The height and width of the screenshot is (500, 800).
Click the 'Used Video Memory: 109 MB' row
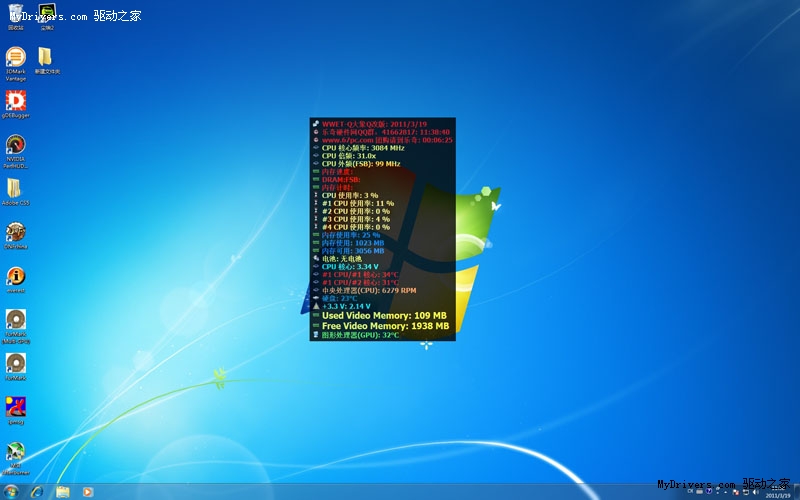click(x=383, y=316)
